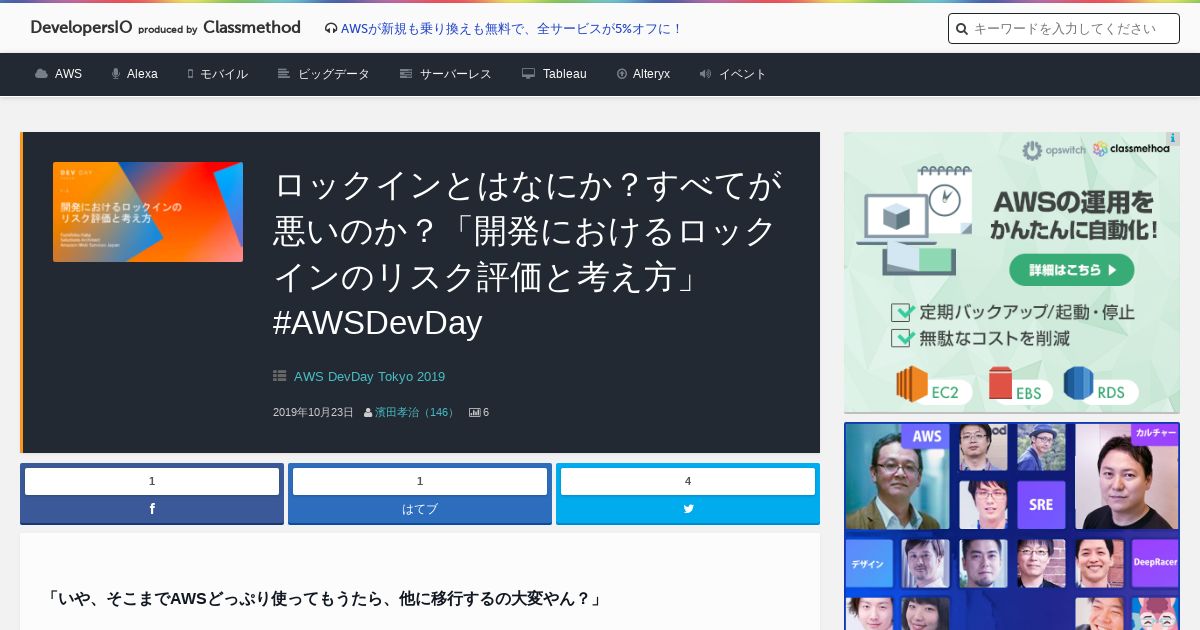The image size is (1200, 630).
Task: Click the server icon next to サーバーレス
Action: coord(406,74)
